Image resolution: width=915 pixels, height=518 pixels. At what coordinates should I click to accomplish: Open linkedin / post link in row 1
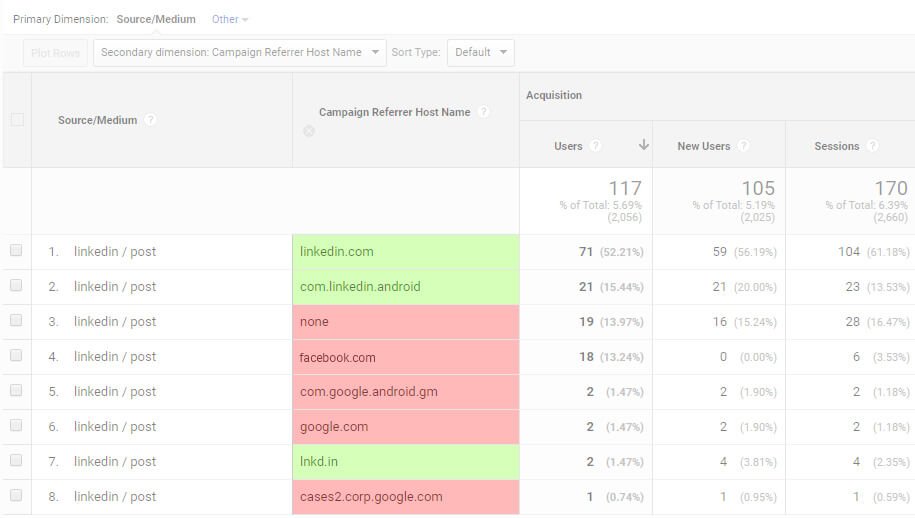click(115, 251)
